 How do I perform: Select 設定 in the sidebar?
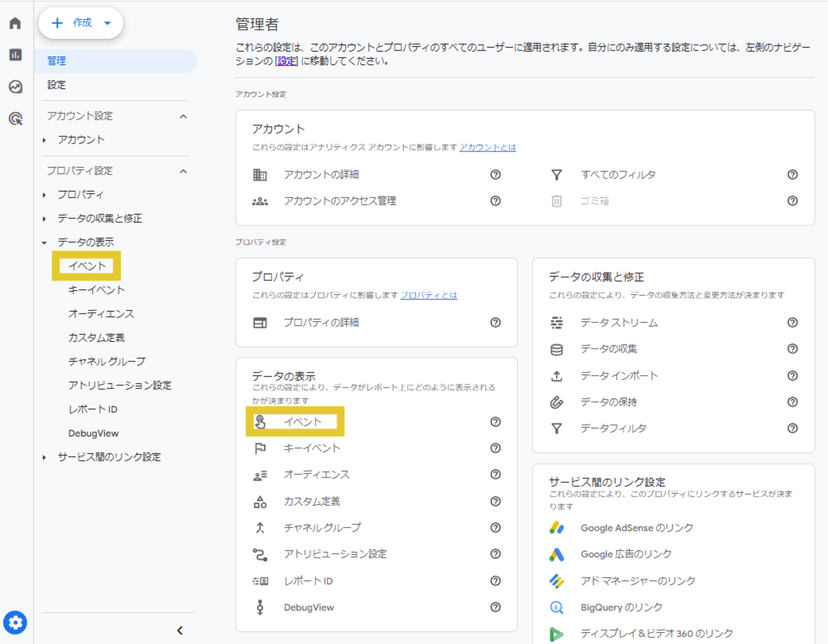click(57, 85)
